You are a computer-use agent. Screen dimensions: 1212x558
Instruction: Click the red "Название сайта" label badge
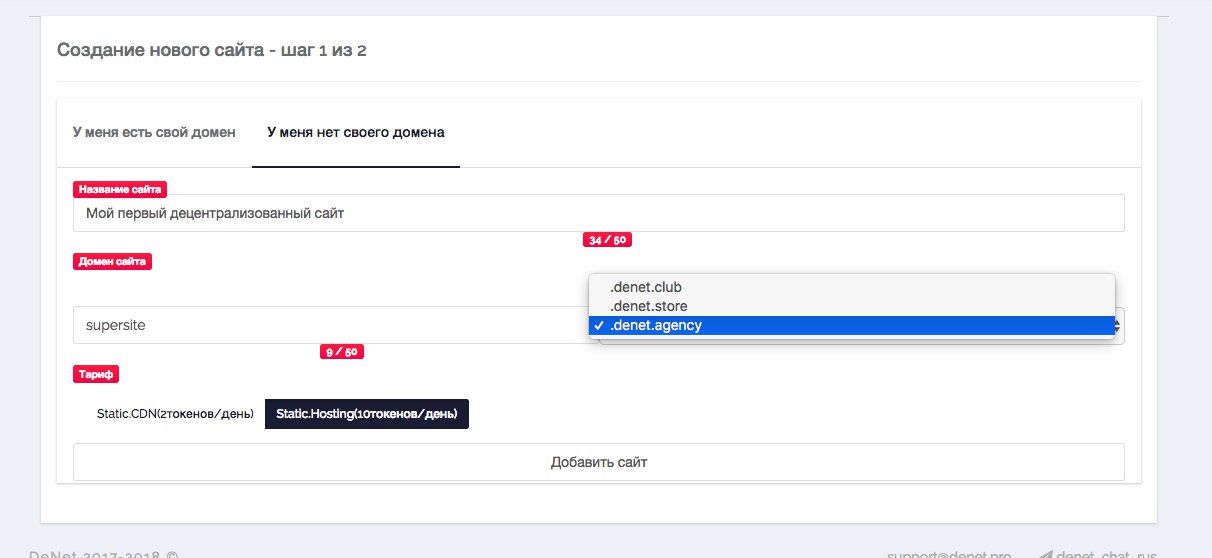(119, 188)
